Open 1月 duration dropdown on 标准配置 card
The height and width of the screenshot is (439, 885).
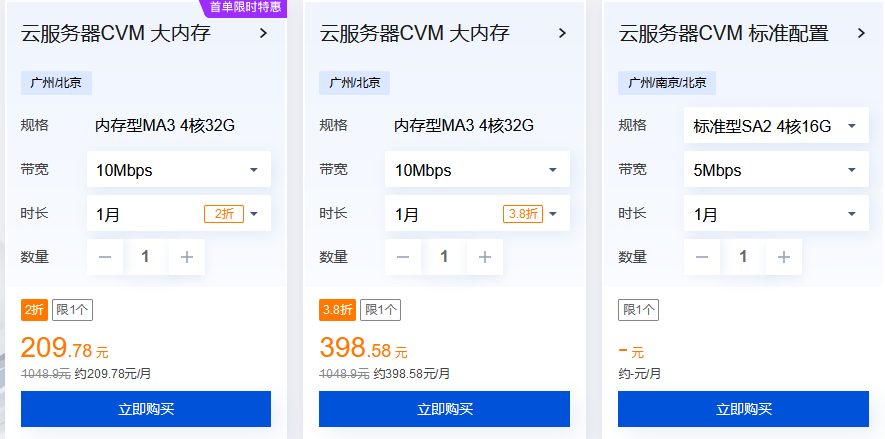(776, 213)
